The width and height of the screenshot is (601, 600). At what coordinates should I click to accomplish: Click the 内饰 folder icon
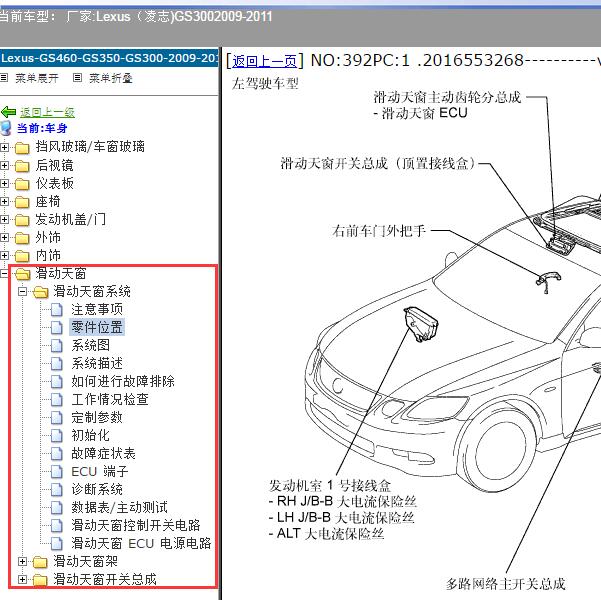[x=22, y=256]
